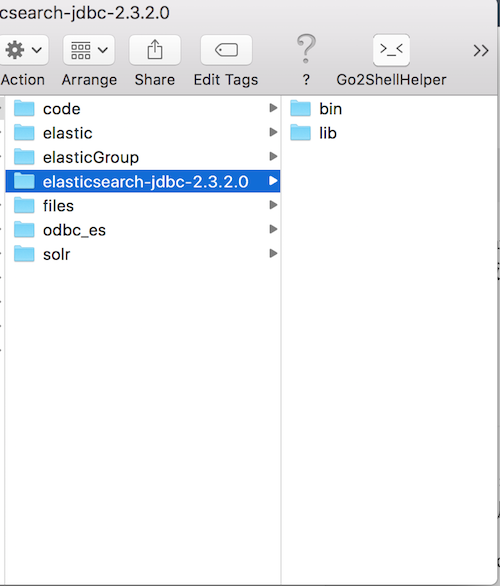
Task: Click the Share toolbar icon
Action: [155, 50]
